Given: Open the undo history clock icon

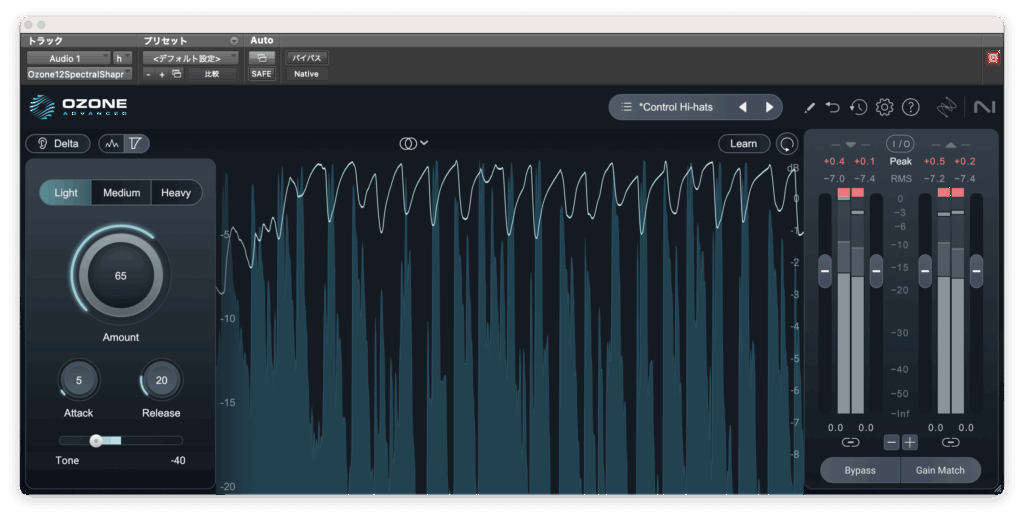Looking at the screenshot, I should pos(858,107).
